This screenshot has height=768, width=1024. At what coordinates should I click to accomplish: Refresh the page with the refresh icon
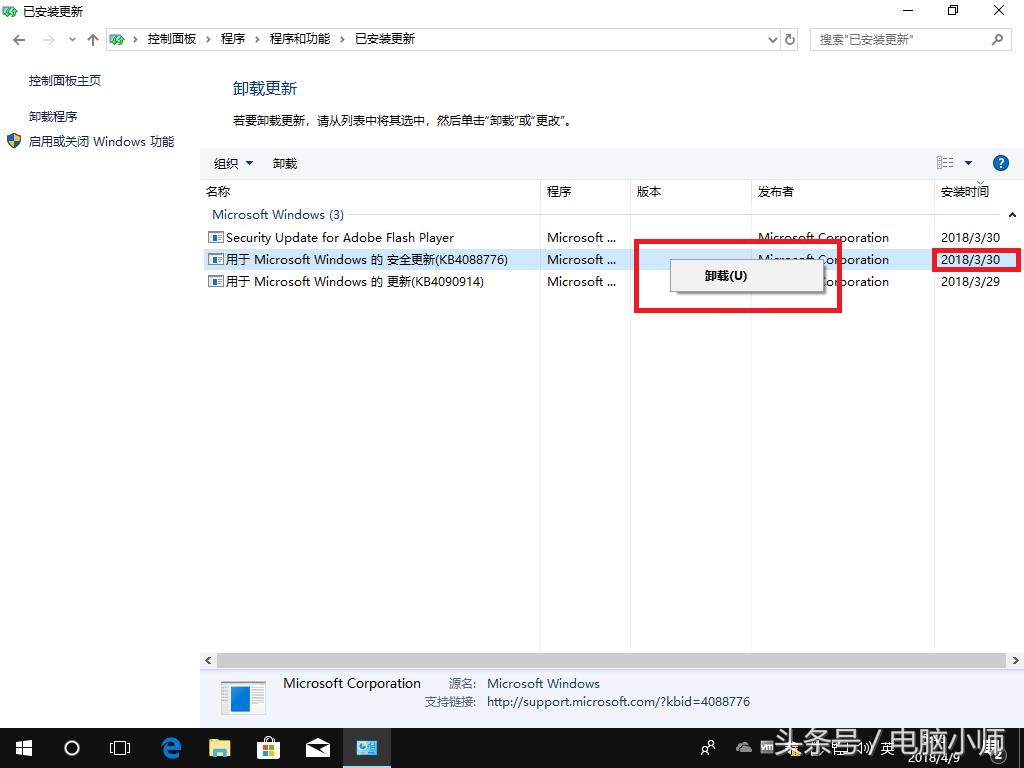point(790,38)
